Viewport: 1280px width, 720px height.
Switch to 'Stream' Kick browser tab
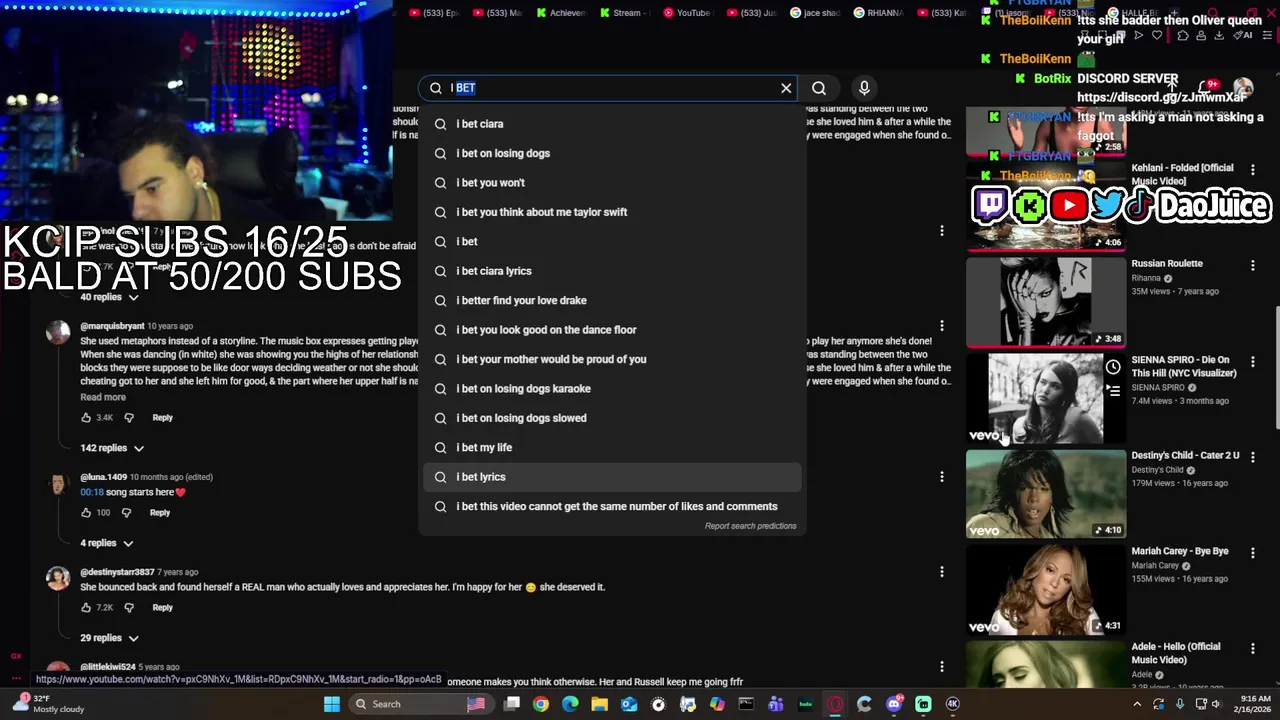click(x=624, y=13)
